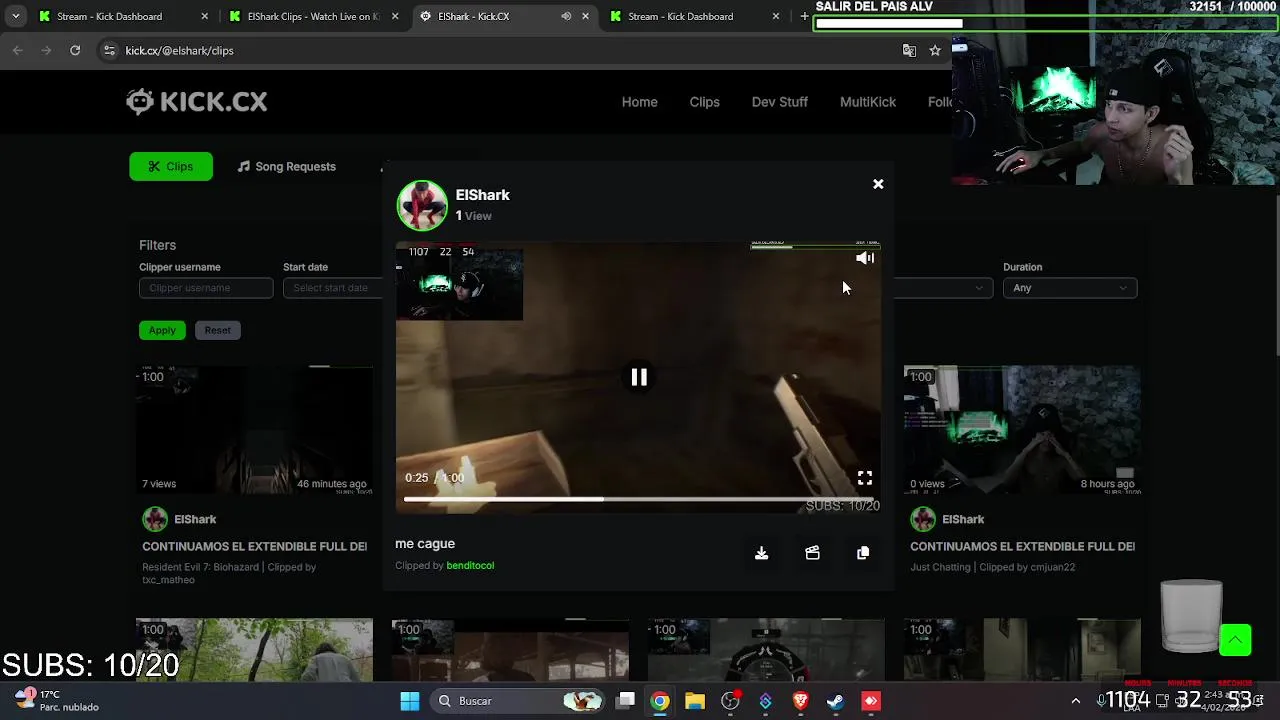The height and width of the screenshot is (720, 1280).
Task: Reset the clip filters
Action: [x=217, y=330]
